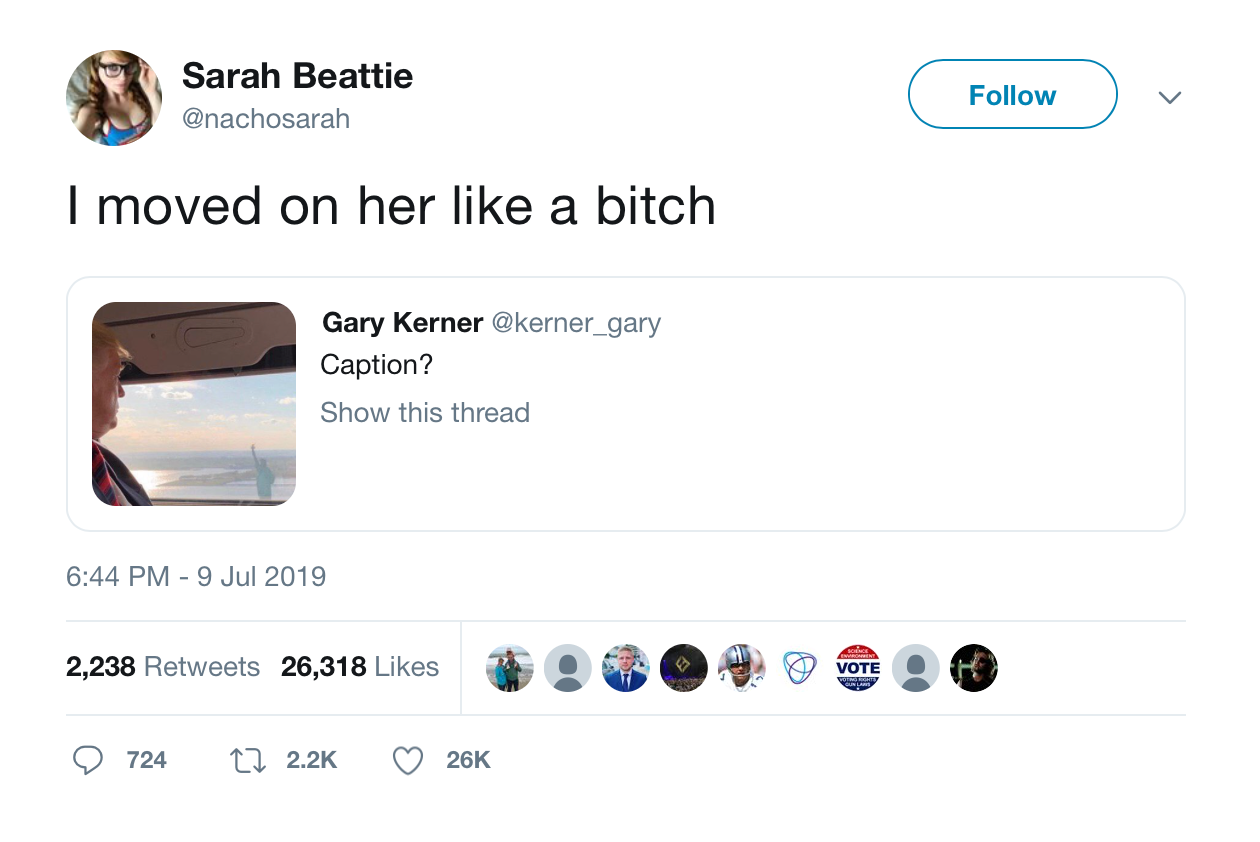View the 2,238 Retweets list
The width and height of the screenshot is (1260, 842).
[163, 667]
